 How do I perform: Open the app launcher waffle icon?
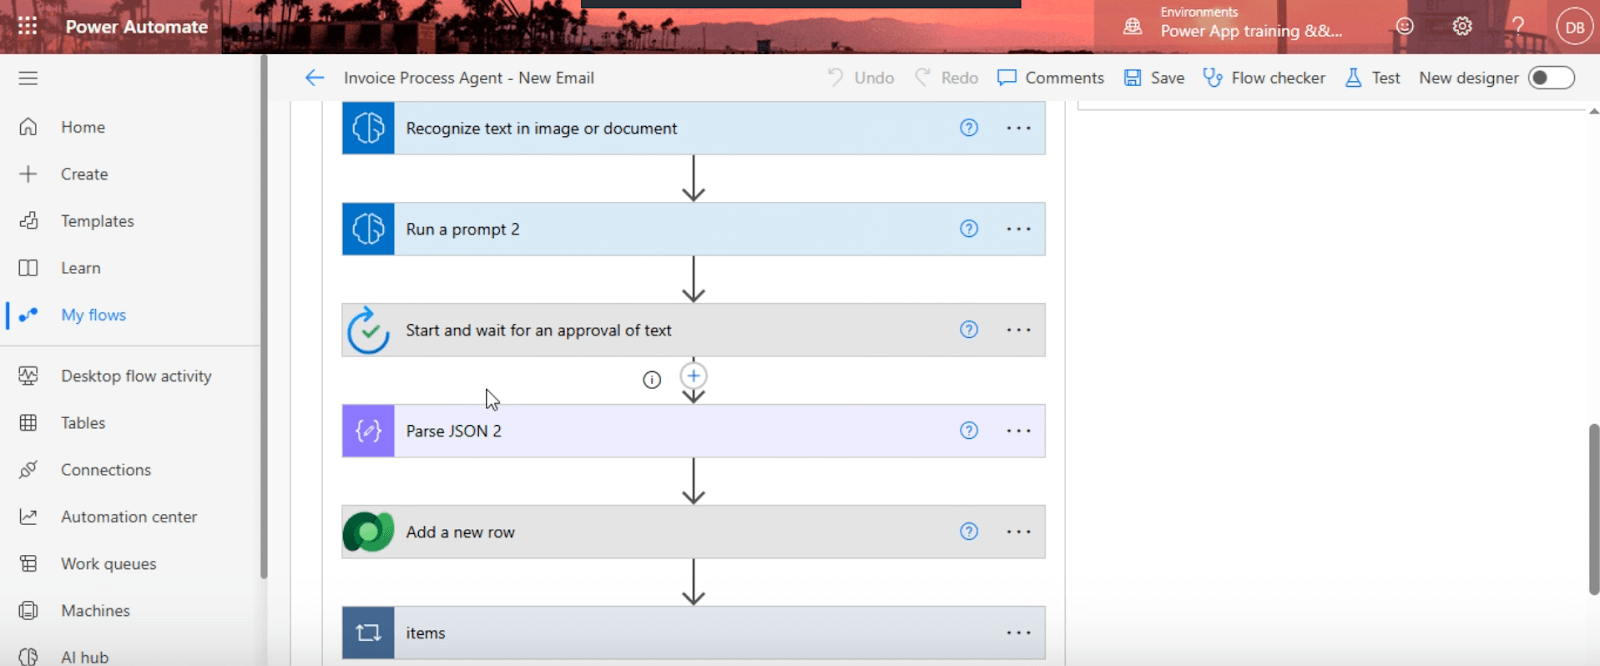click(27, 26)
